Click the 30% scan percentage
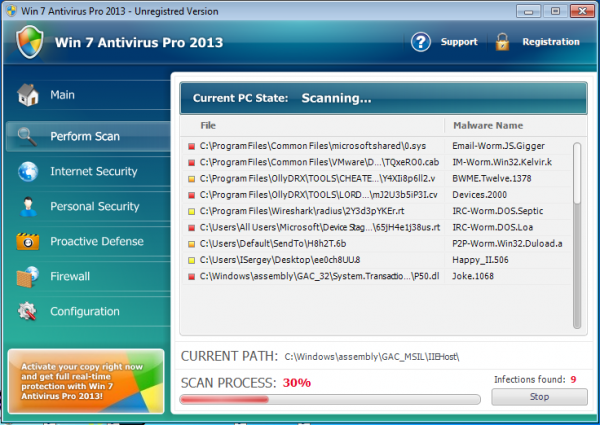 point(297,383)
